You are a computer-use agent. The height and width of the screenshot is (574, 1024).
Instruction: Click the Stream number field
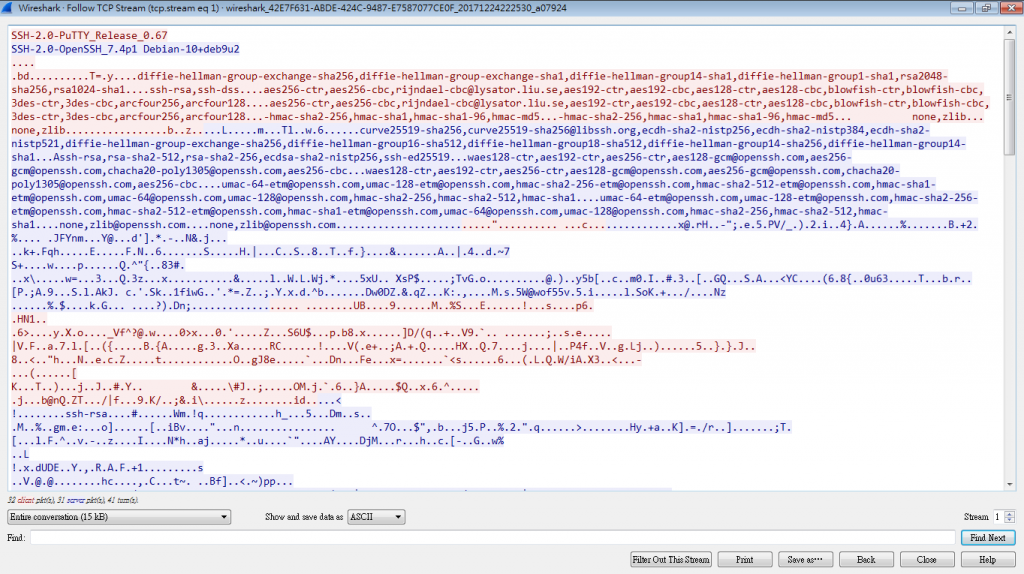coord(998,517)
